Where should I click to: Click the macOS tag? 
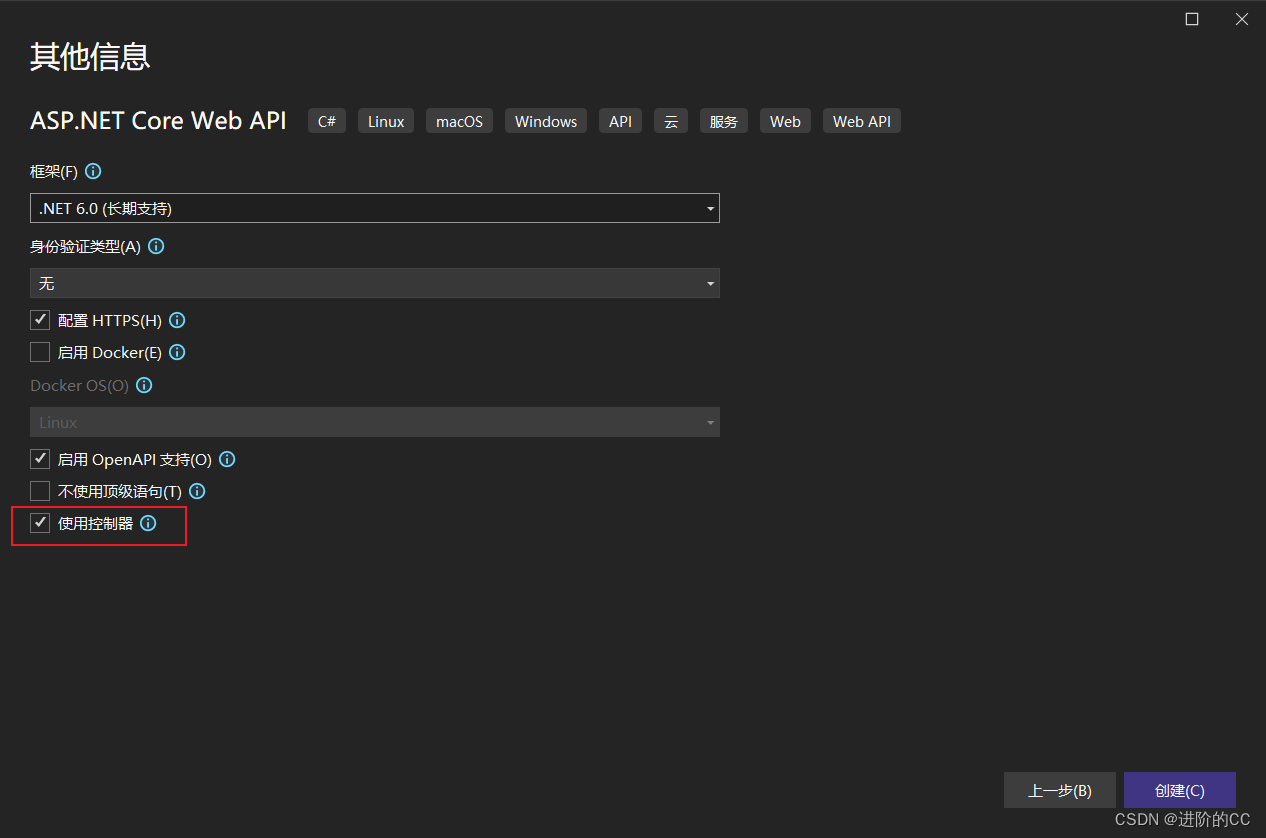[459, 121]
